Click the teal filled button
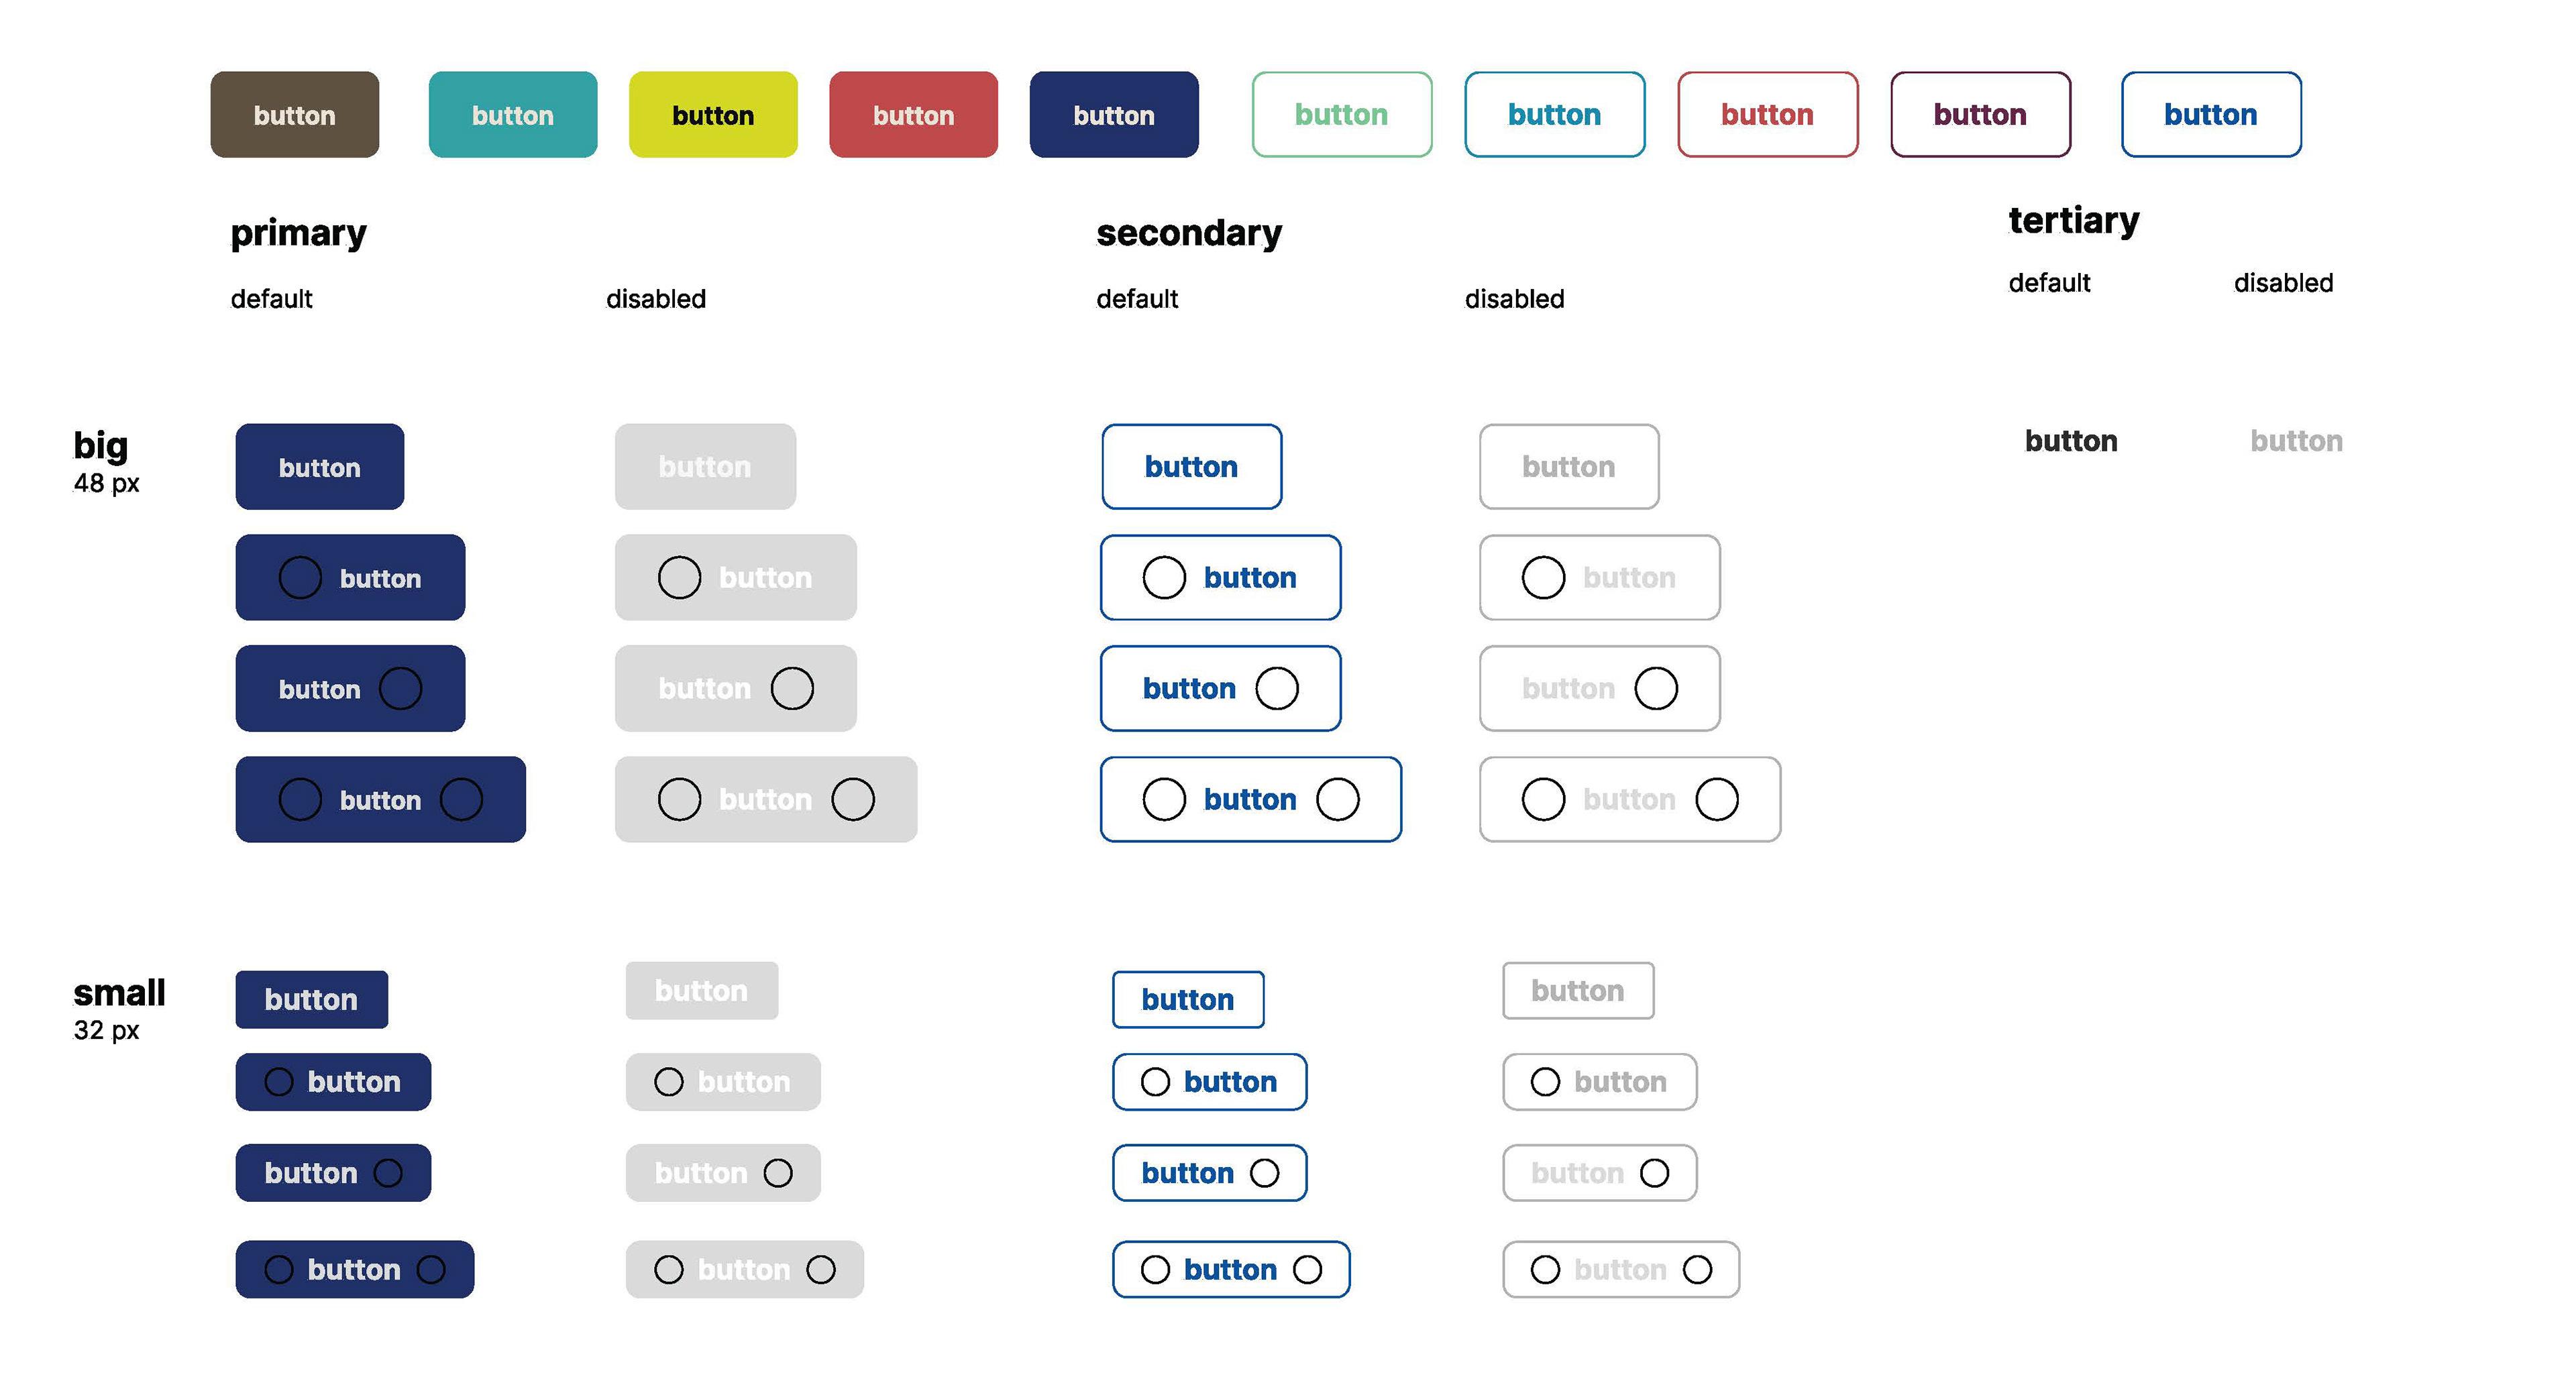Screen dimensions: 2576x1393 (x=513, y=115)
